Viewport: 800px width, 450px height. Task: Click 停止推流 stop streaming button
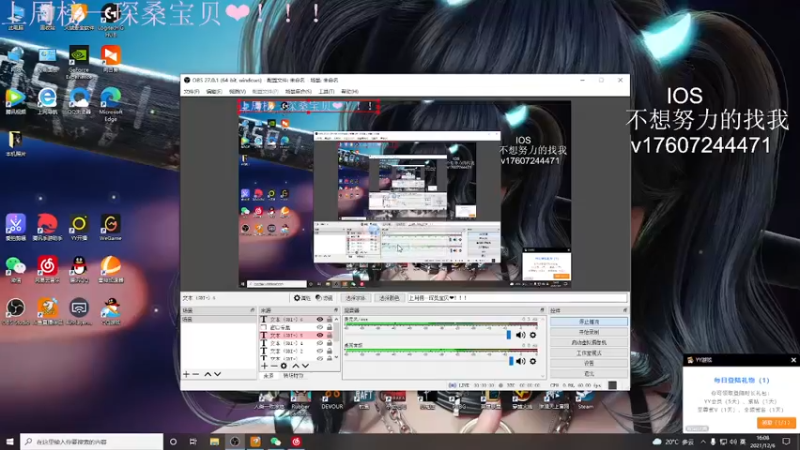589,322
